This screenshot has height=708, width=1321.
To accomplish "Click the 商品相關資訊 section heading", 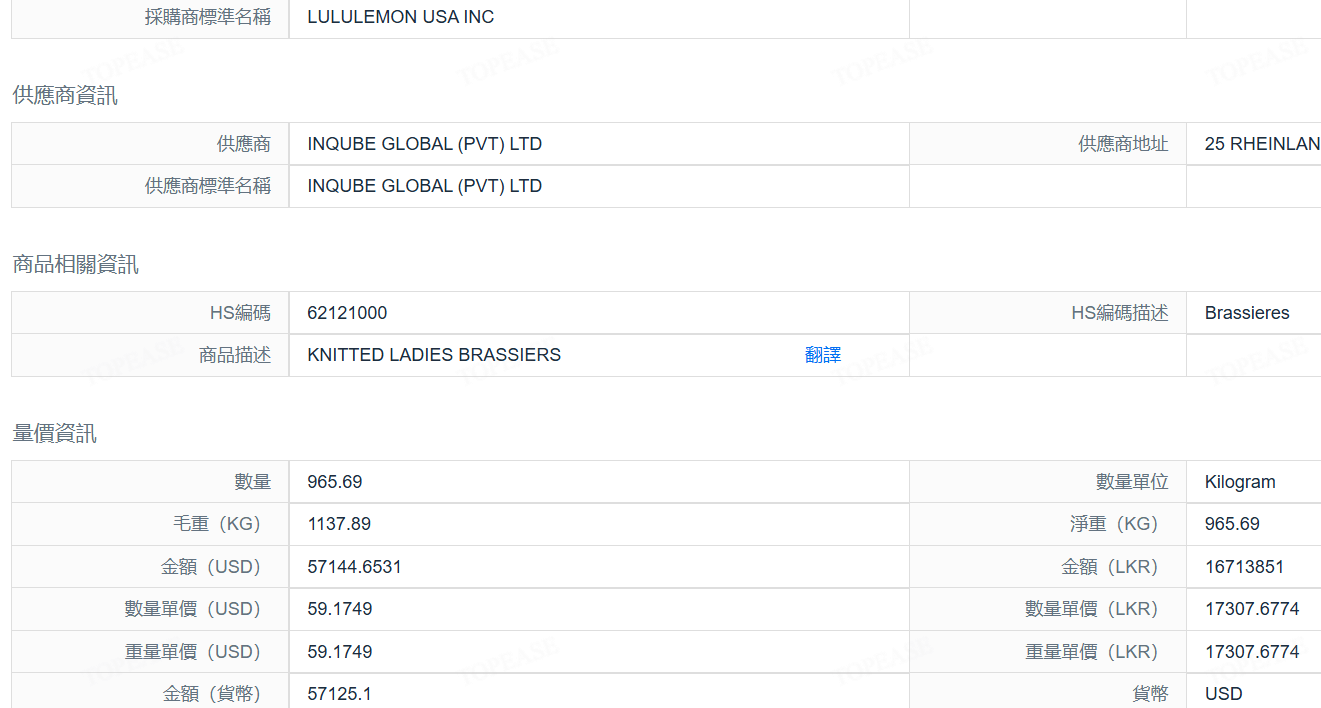I will click(x=76, y=265).
